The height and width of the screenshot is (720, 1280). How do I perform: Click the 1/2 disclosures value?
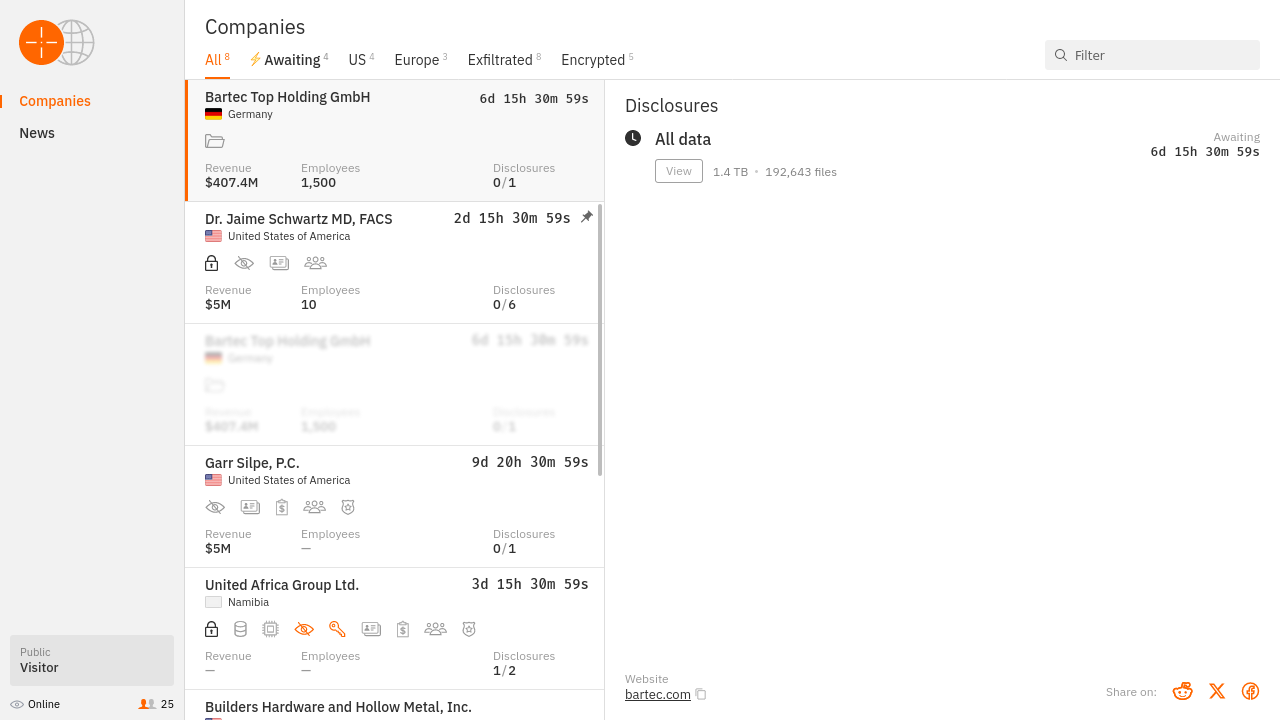[505, 671]
